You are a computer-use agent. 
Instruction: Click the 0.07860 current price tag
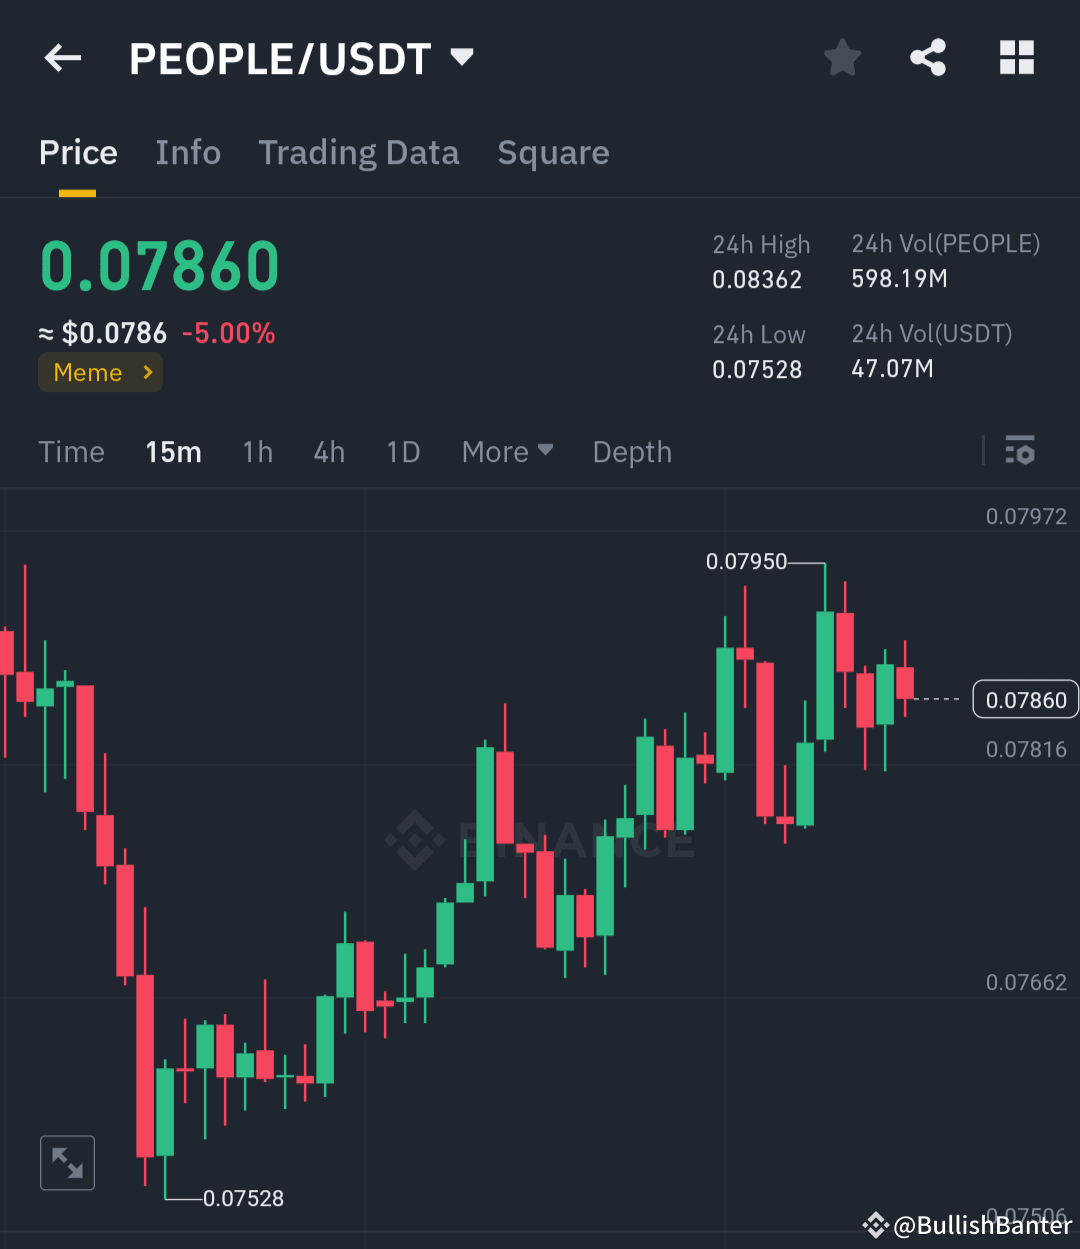point(1024,699)
